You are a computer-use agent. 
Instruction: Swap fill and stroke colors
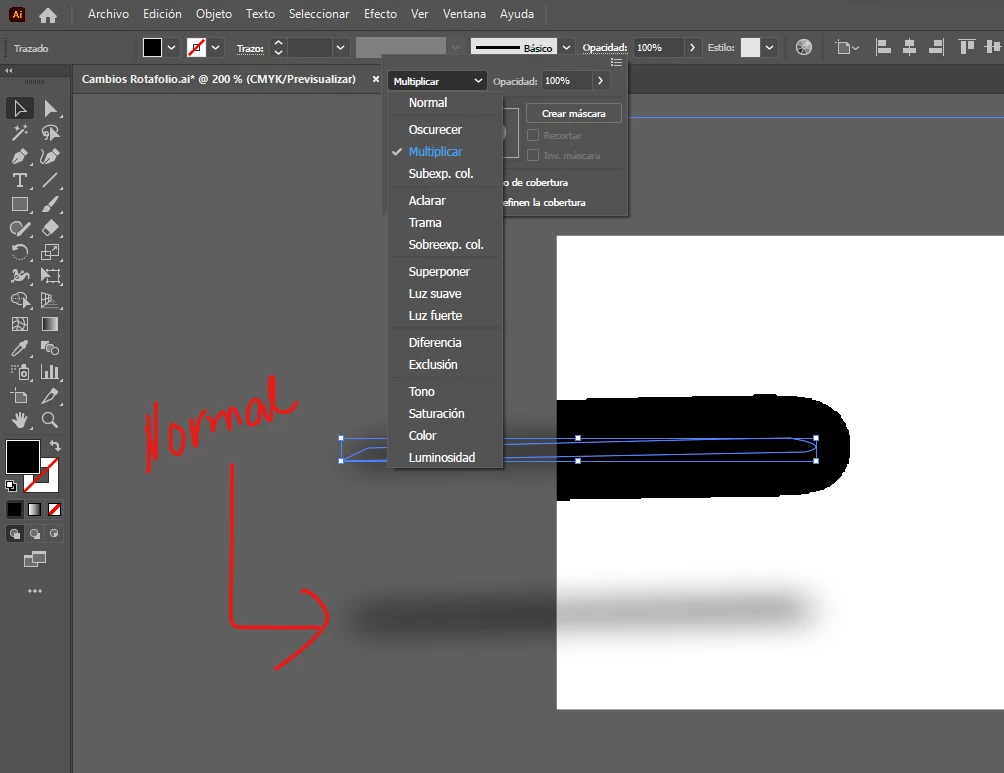click(55, 445)
